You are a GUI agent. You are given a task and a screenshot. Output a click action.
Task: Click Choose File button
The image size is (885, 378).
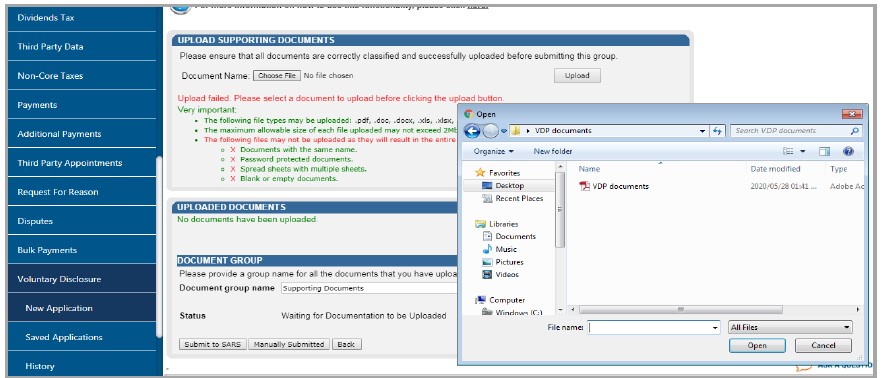276,76
